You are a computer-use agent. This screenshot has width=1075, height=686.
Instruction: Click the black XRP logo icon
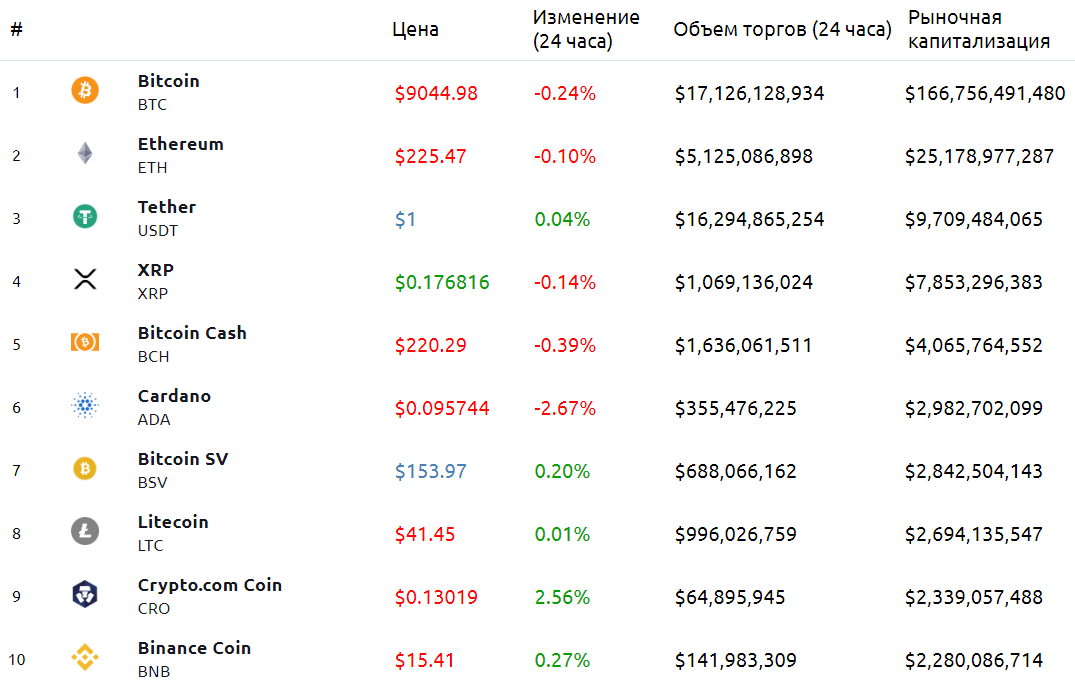85,280
